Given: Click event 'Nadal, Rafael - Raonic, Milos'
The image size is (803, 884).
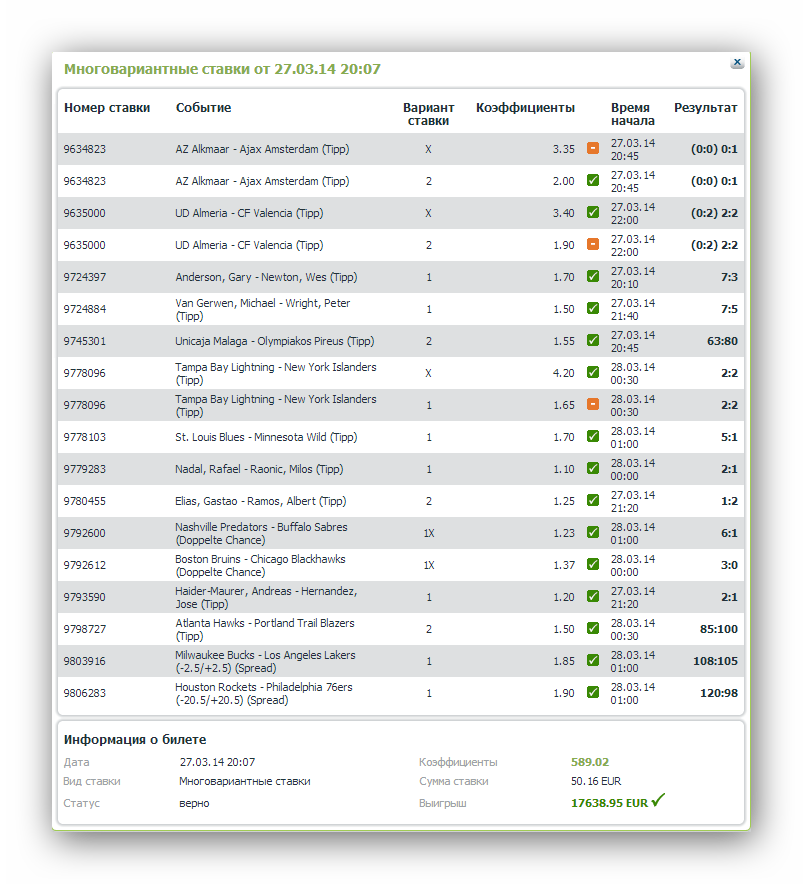Looking at the screenshot, I should (259, 469).
